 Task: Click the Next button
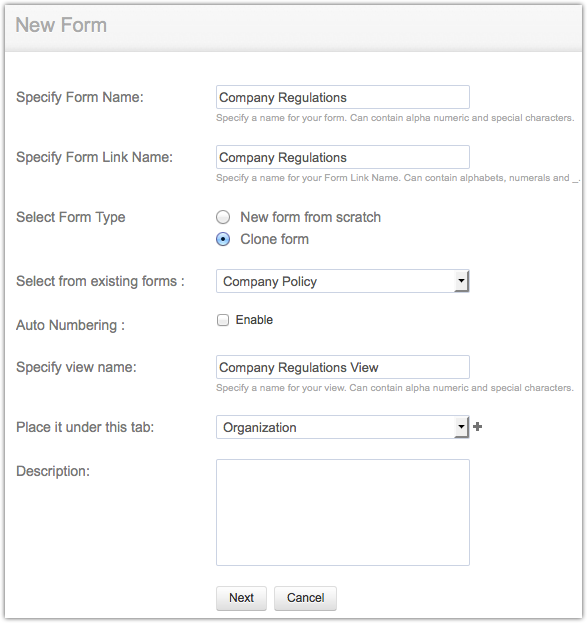pyautogui.click(x=241, y=598)
